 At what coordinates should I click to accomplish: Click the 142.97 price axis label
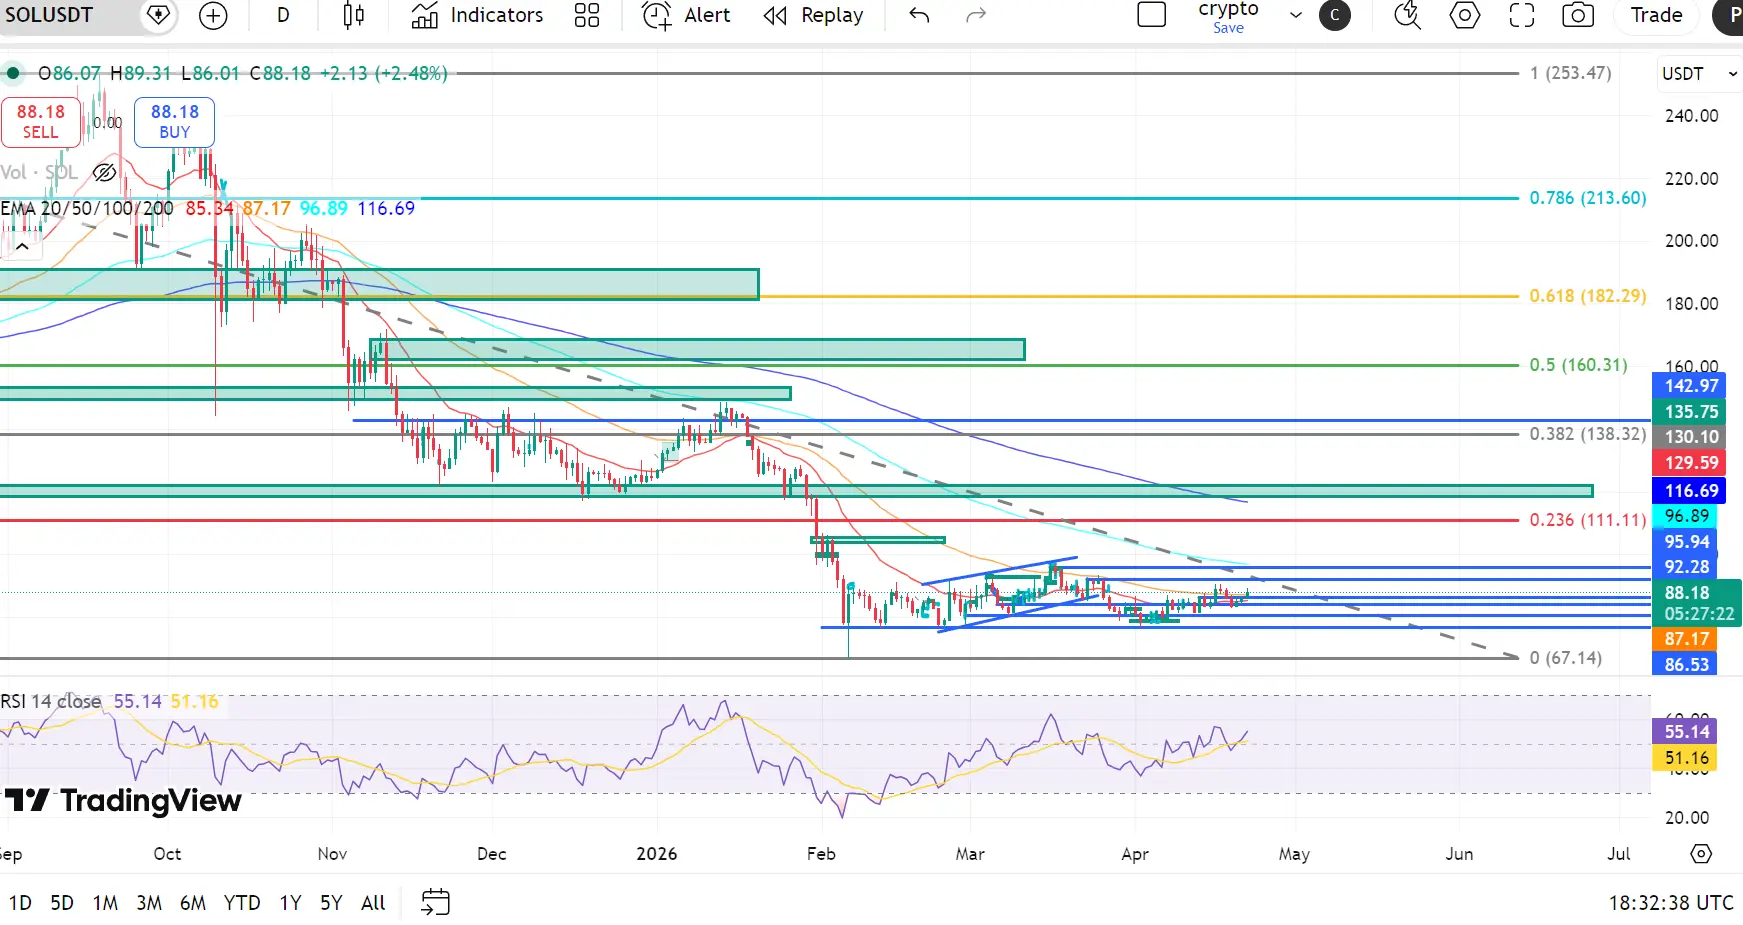pos(1689,386)
